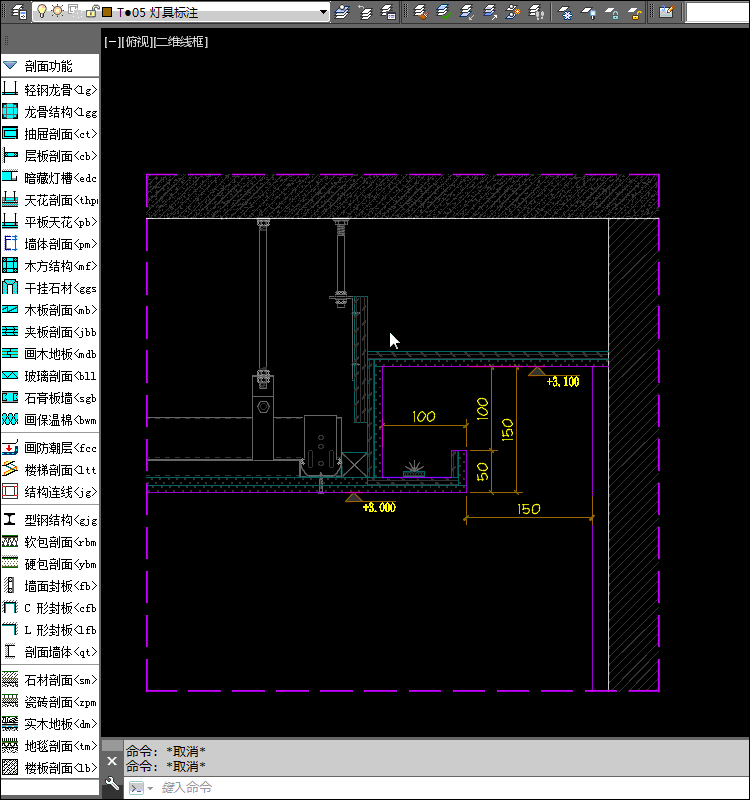
Task: Choose 干挂石材<ggs> command
Action: pyautogui.click(x=50, y=288)
